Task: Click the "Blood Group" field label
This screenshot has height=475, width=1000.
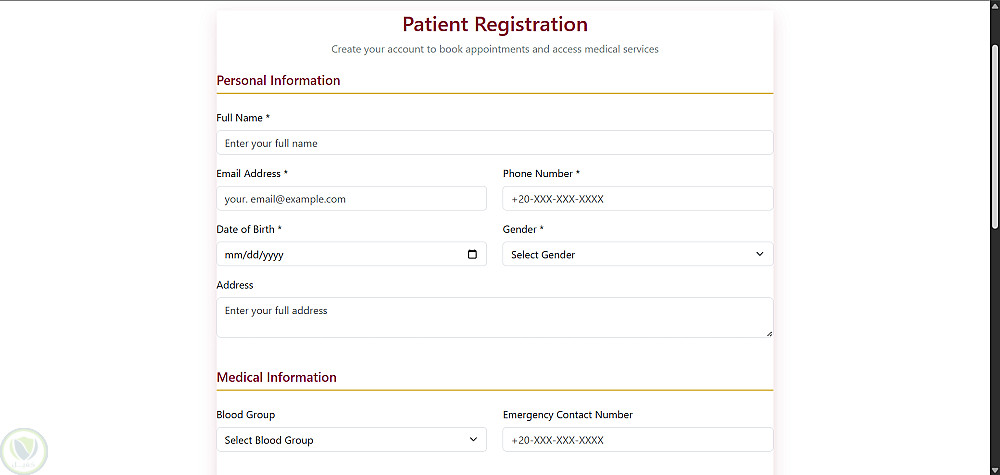Action: pos(246,414)
